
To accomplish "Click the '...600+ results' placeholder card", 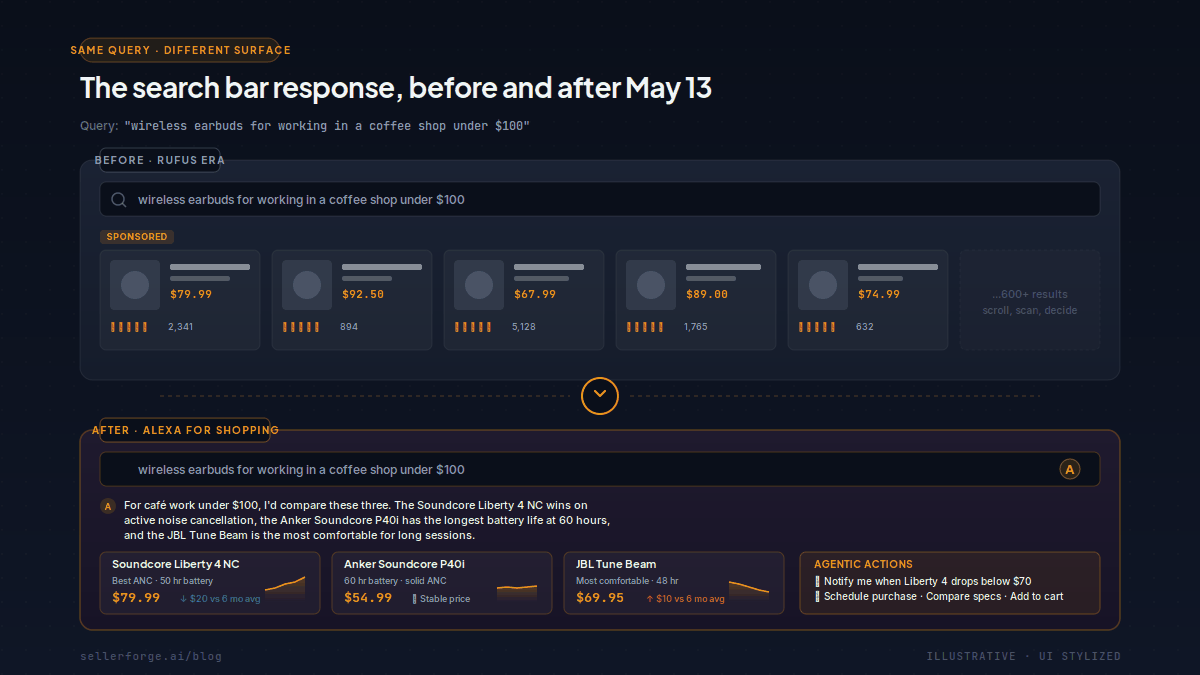I will point(1030,300).
